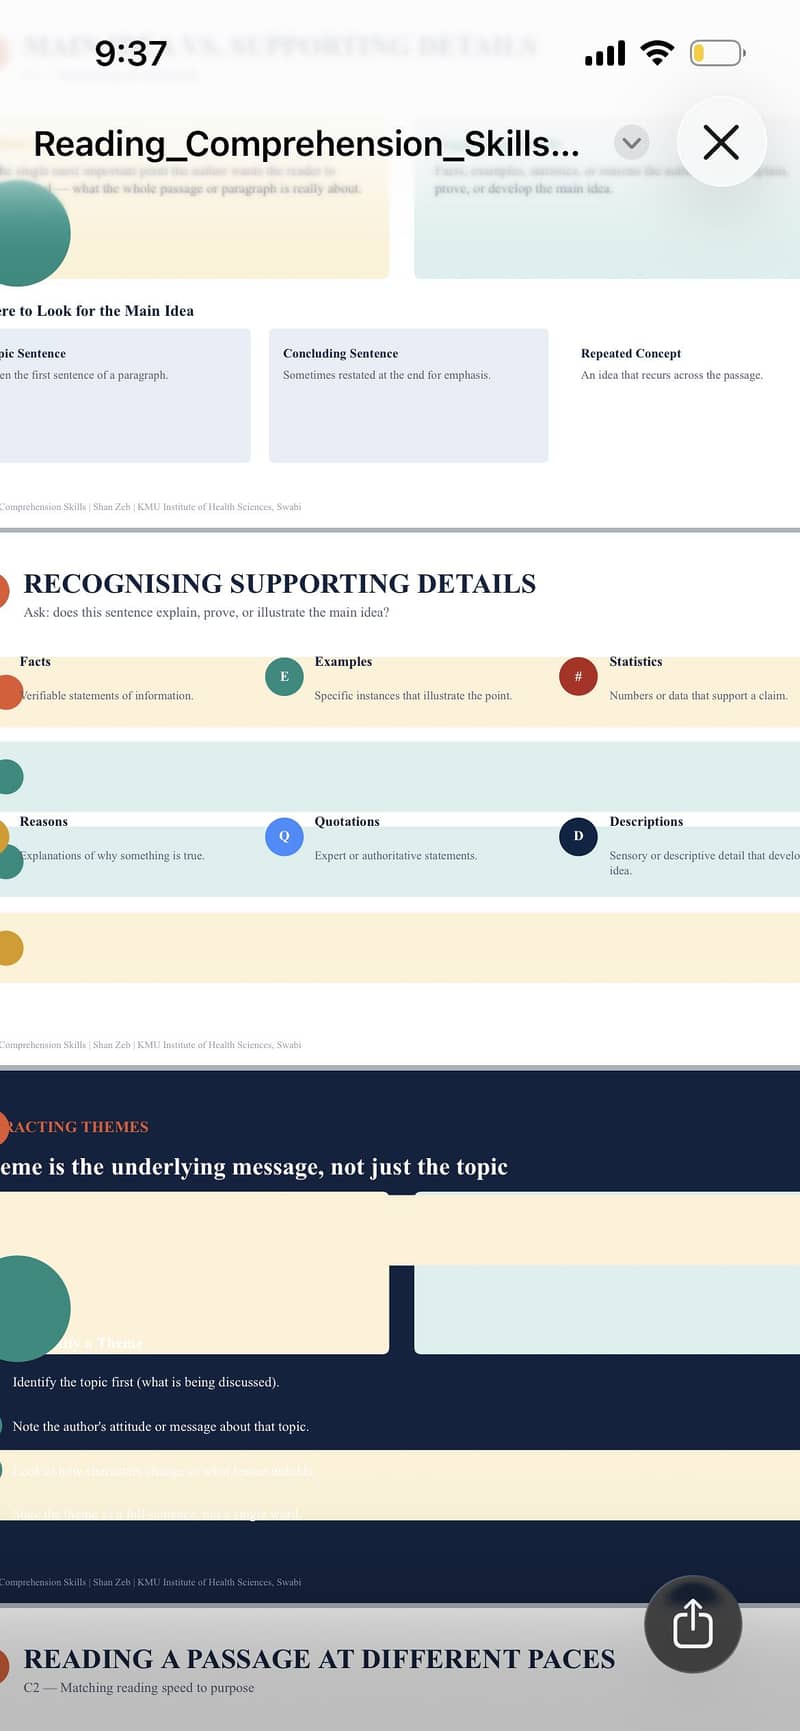Click "Specific instances that illustrate the point."
Screen dimensions: 800x1731
pos(413,696)
